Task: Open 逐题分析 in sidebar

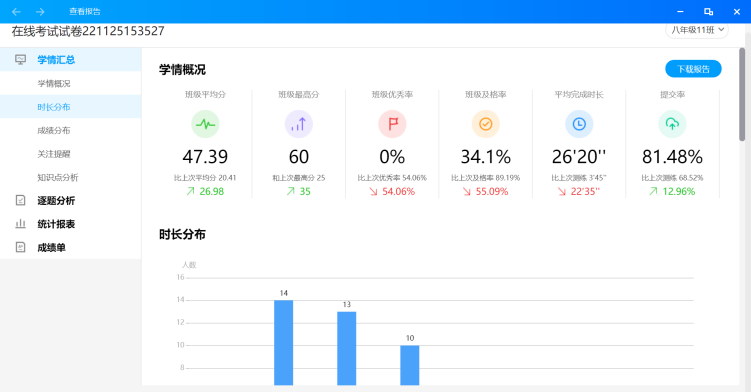Action: [x=70, y=200]
